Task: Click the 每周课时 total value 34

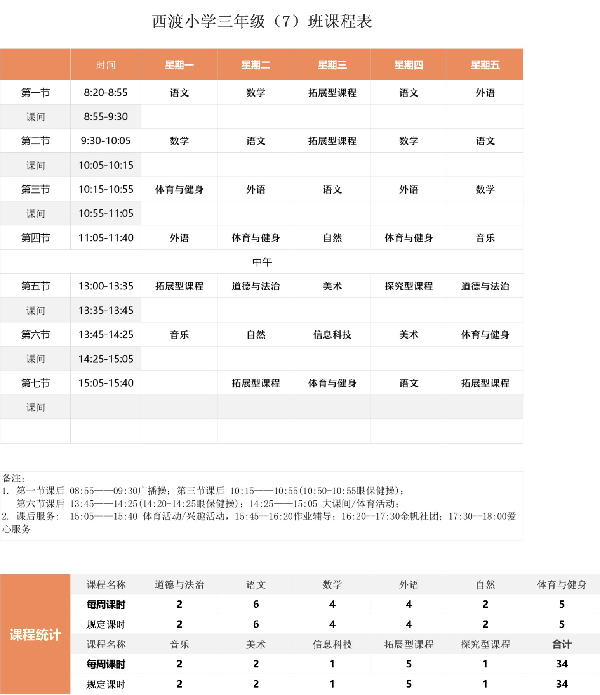Action: click(561, 664)
